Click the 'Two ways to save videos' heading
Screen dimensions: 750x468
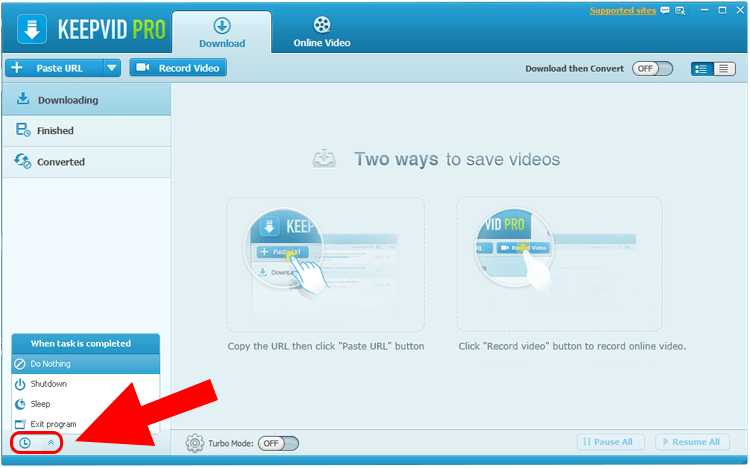pos(457,159)
